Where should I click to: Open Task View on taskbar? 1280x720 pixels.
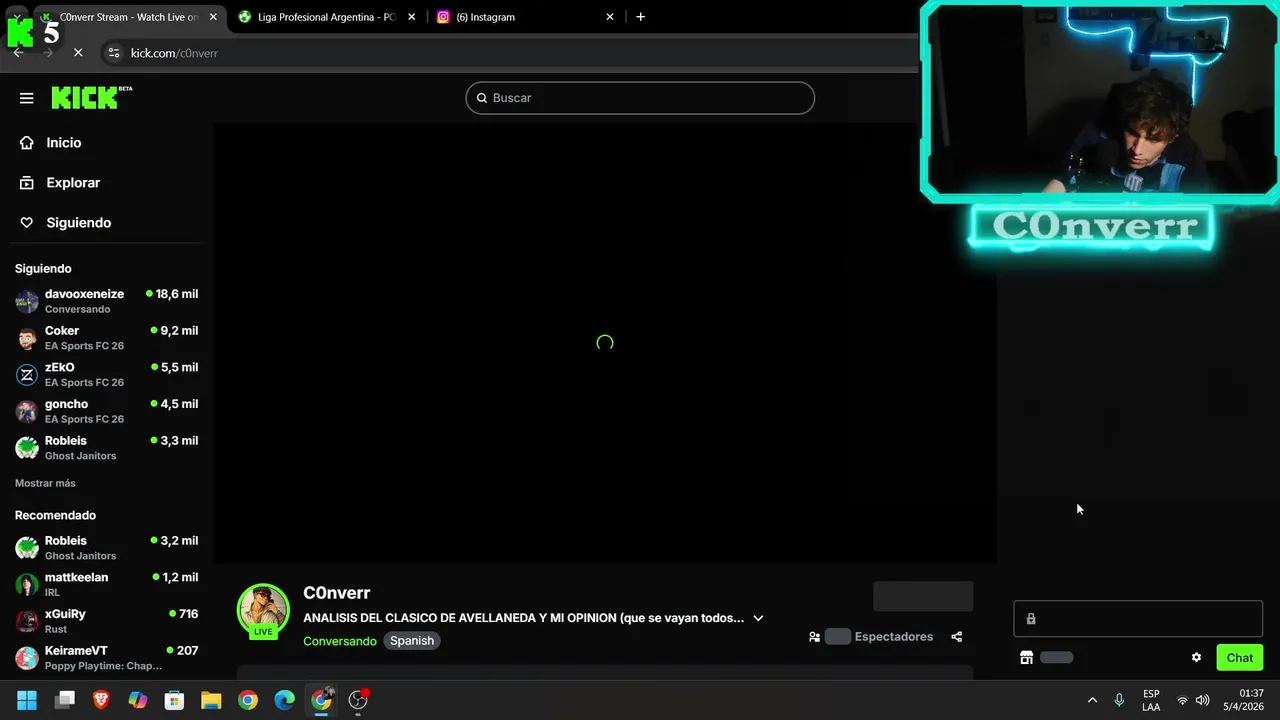(x=65, y=700)
